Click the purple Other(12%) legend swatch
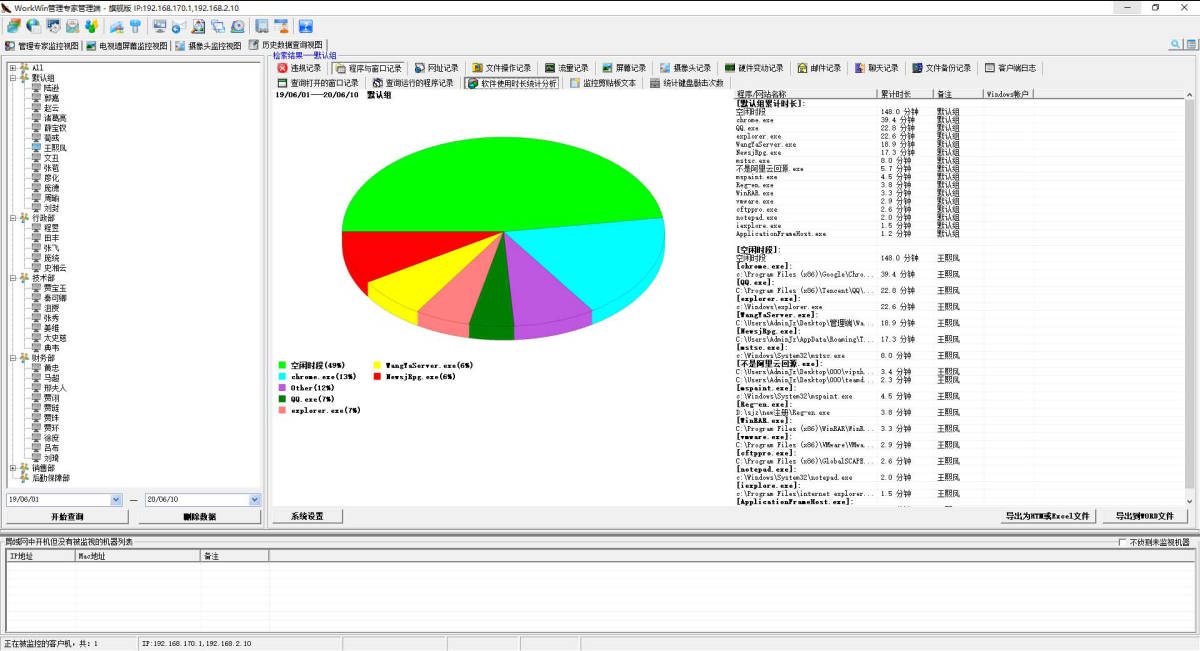1200x651 pixels. tap(283, 387)
